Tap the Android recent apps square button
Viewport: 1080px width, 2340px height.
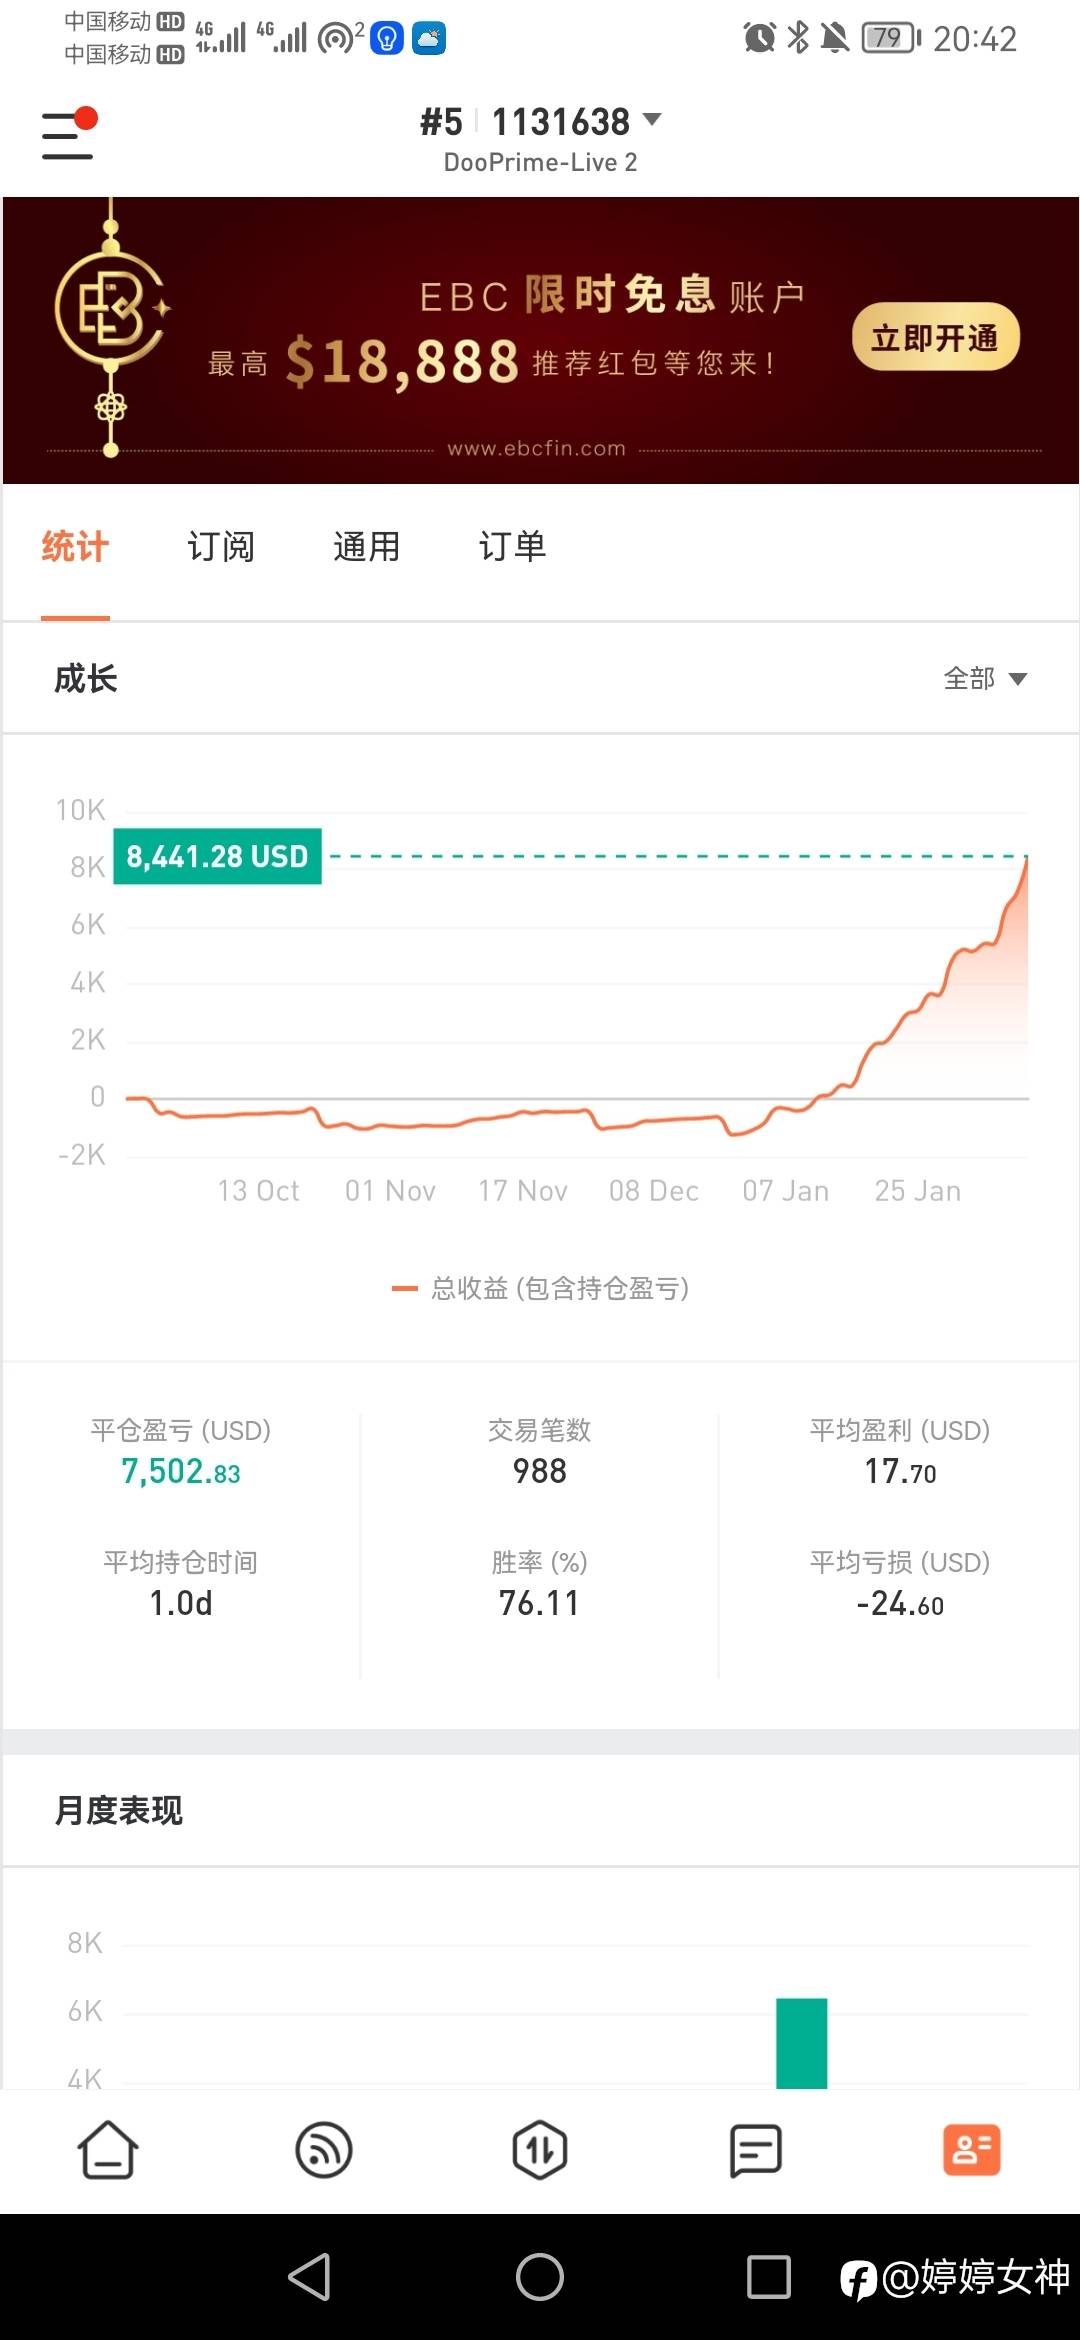pyautogui.click(x=769, y=2277)
